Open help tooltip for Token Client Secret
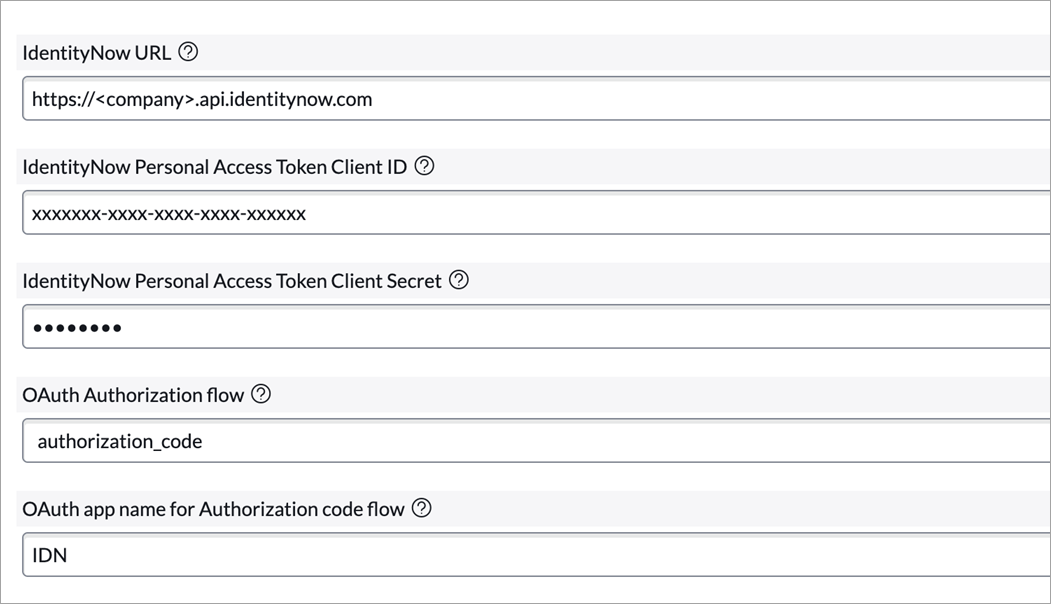1051x604 pixels. (x=458, y=280)
